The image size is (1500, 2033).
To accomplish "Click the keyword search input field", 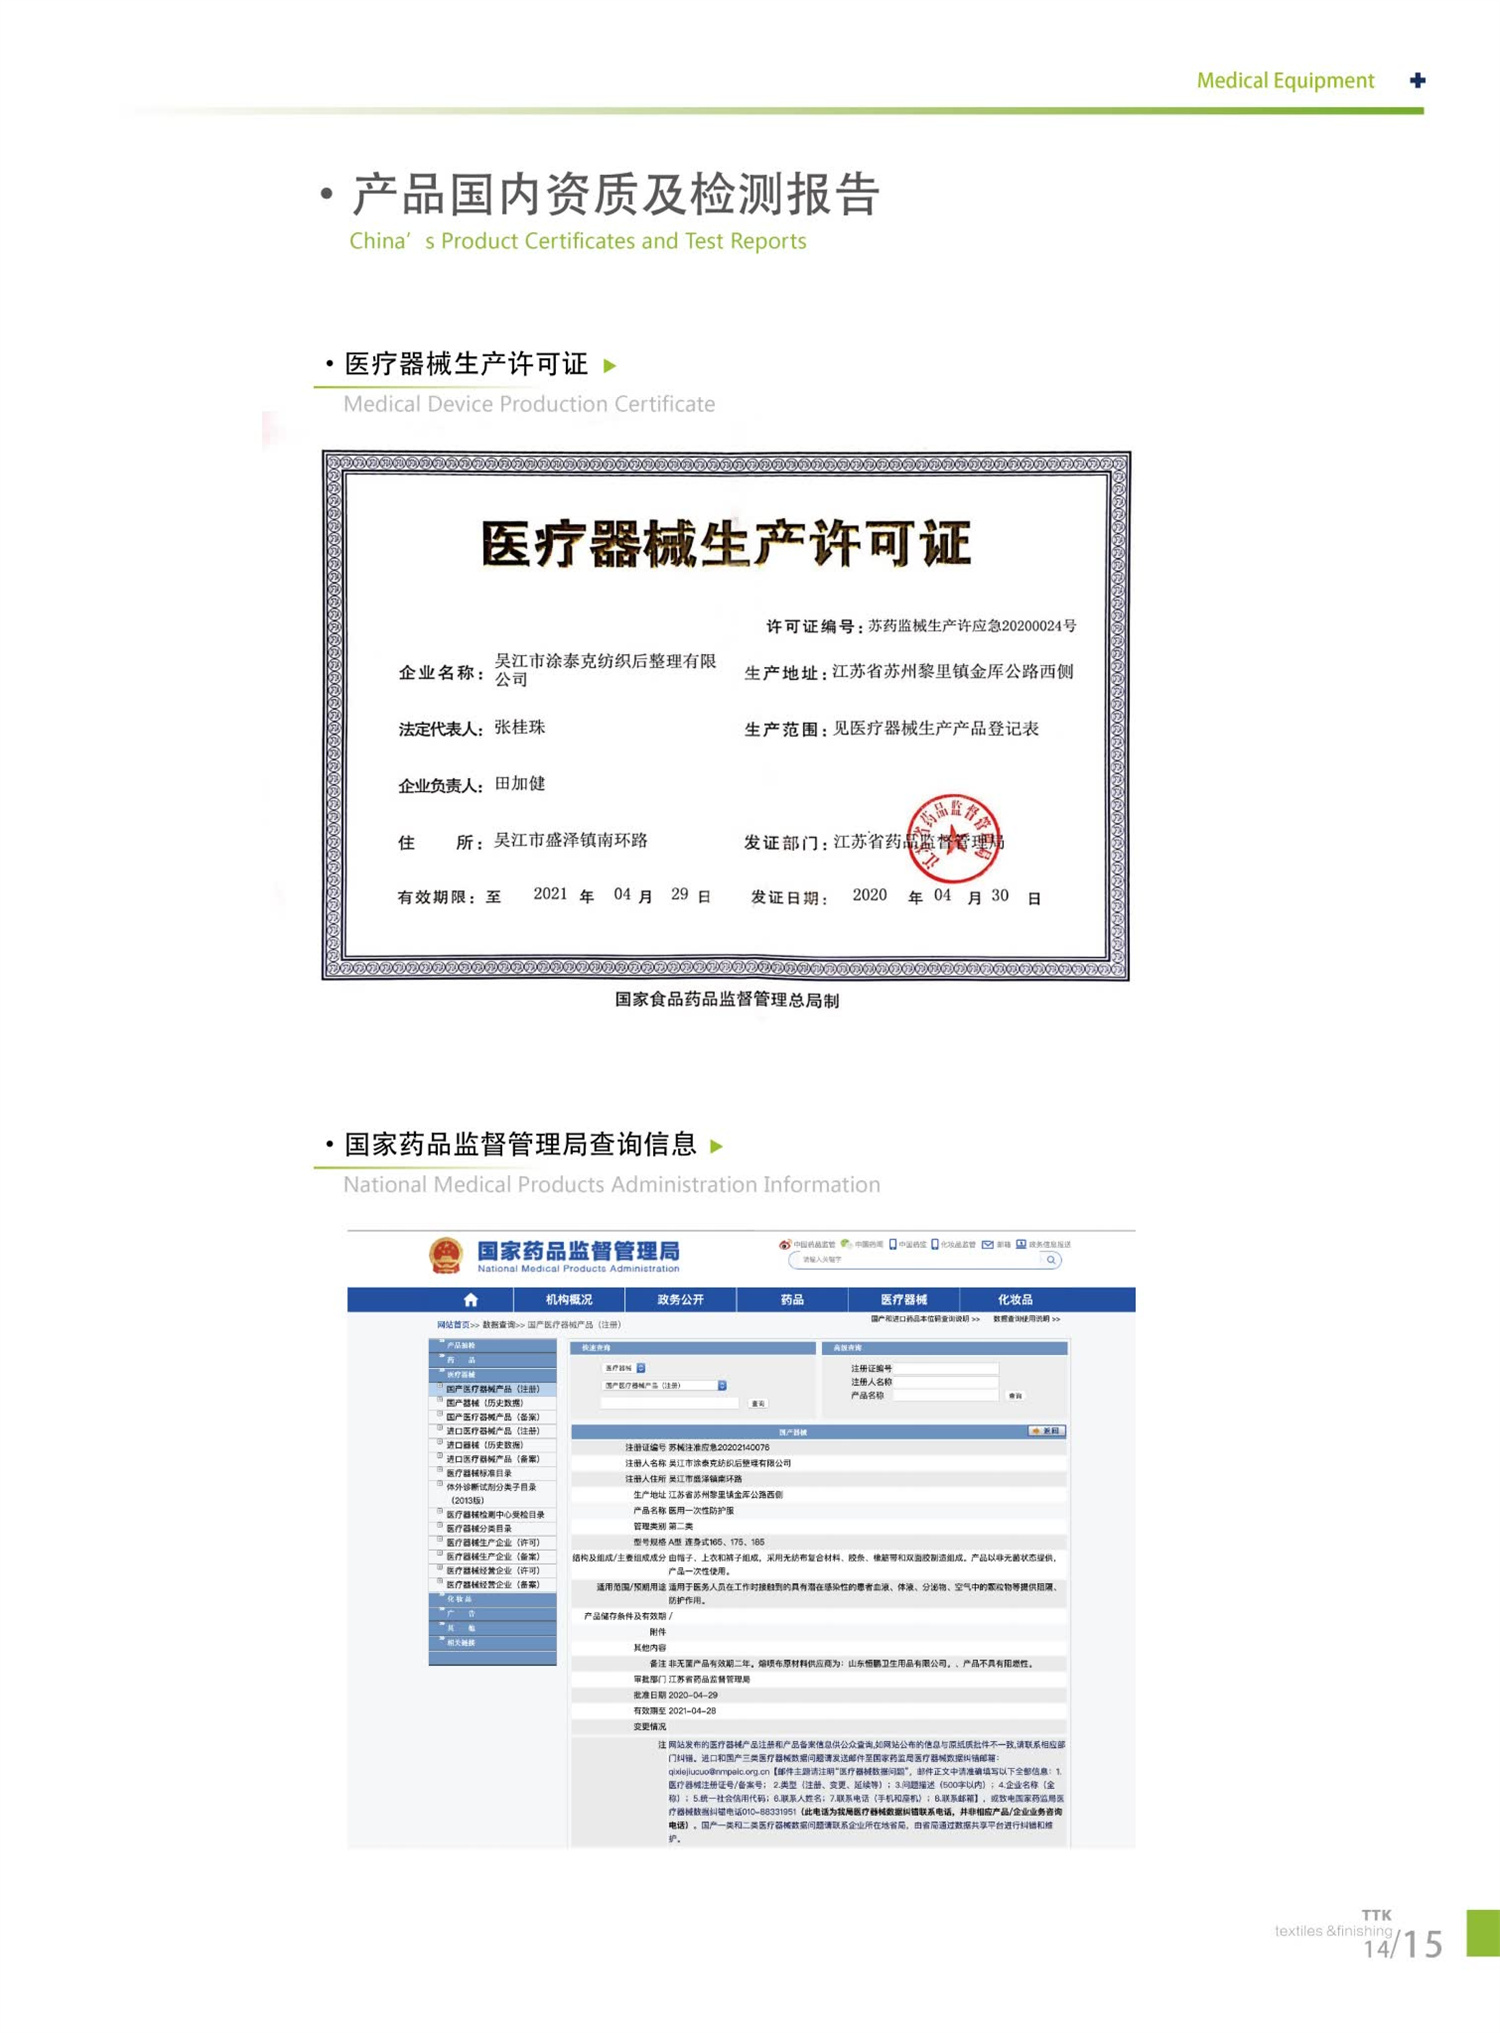I will [x=915, y=1260].
